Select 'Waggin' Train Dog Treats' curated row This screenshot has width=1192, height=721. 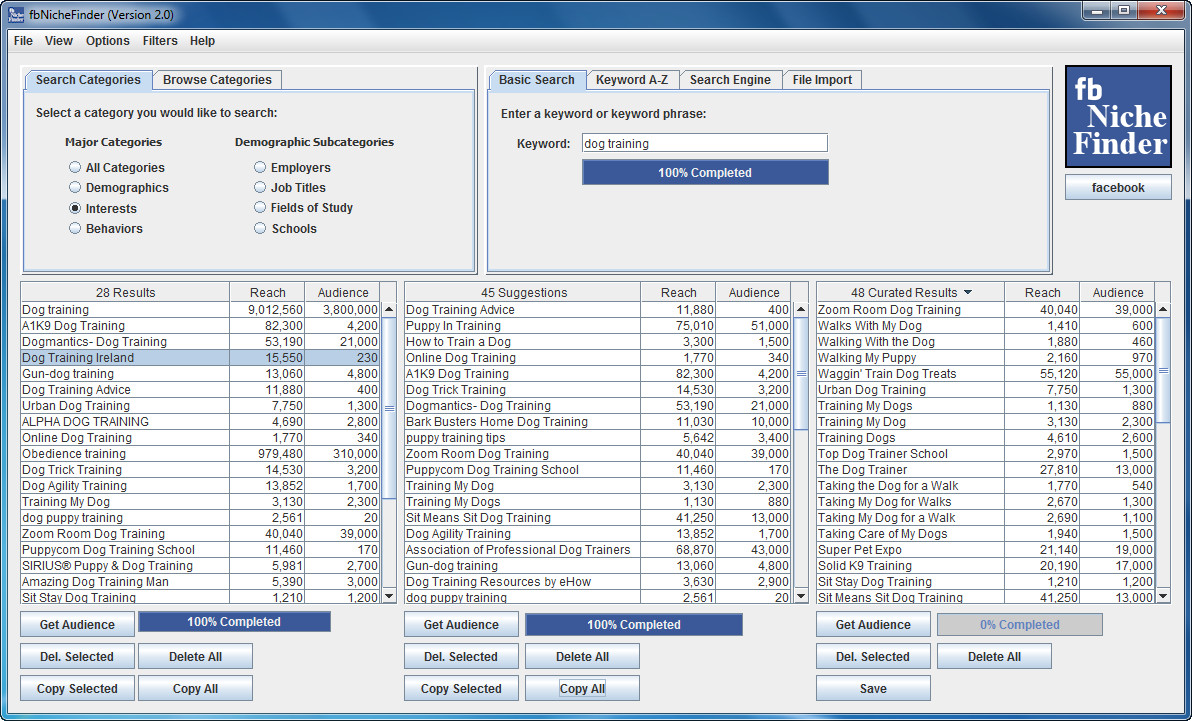(985, 373)
